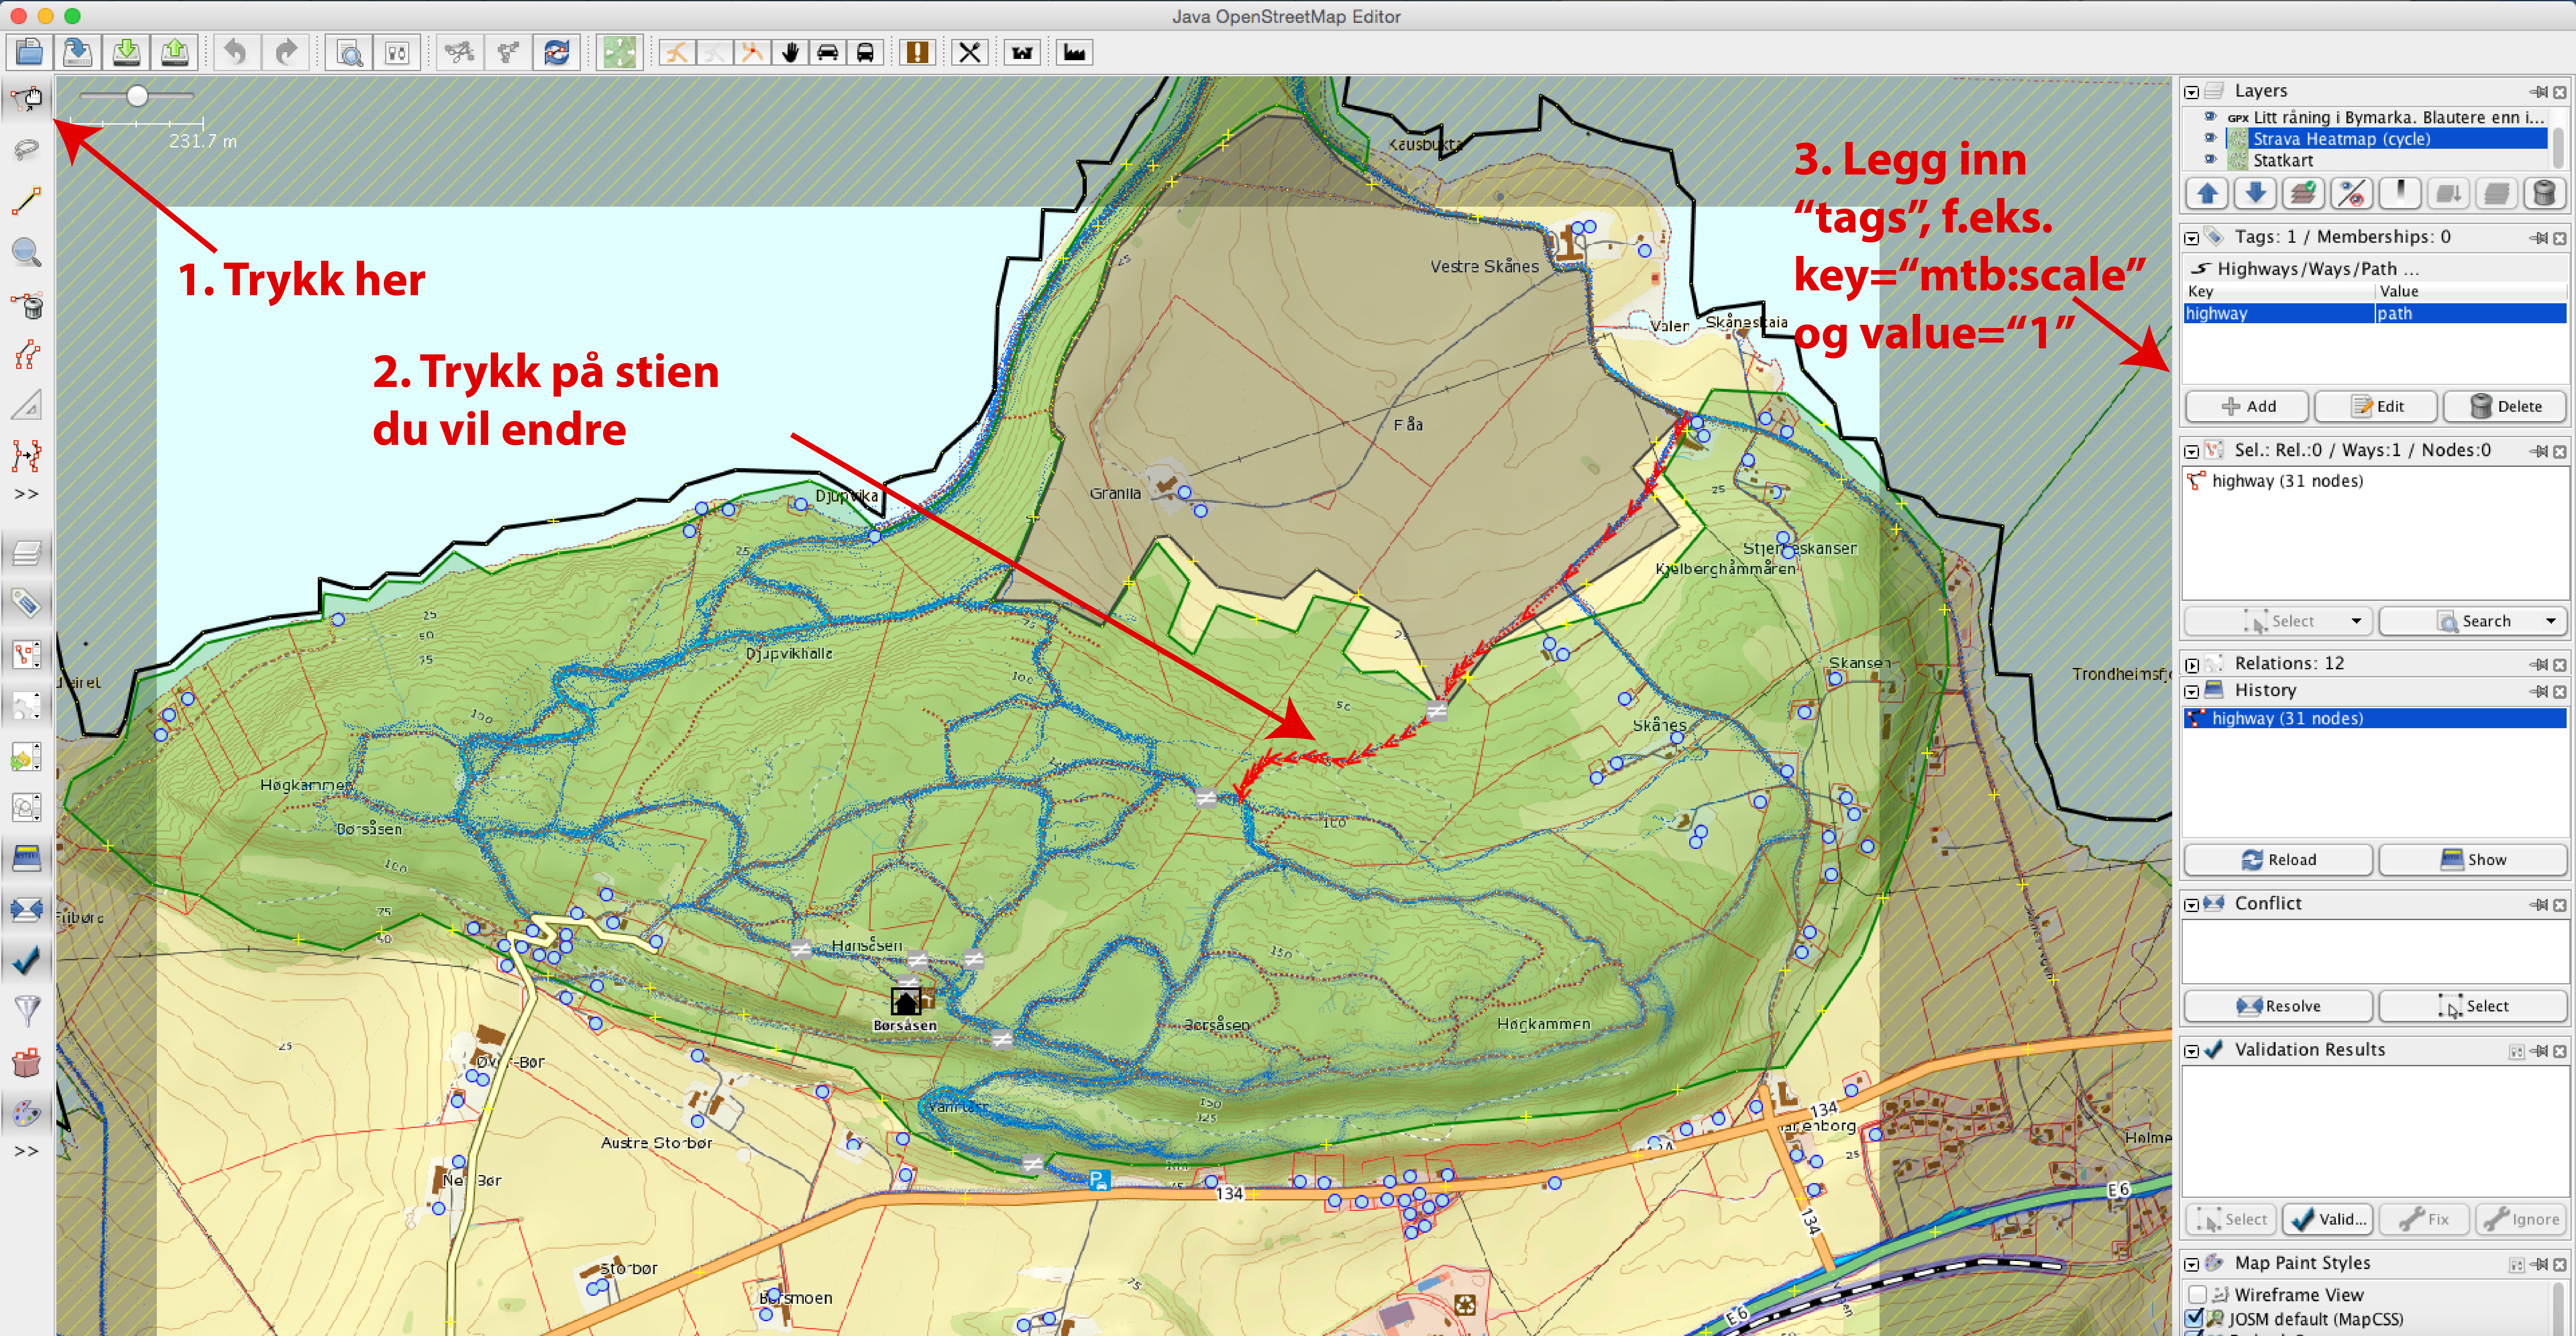Toggle visibility of the GPX Bymarka layer
The image size is (2576, 1336).
point(2211,117)
